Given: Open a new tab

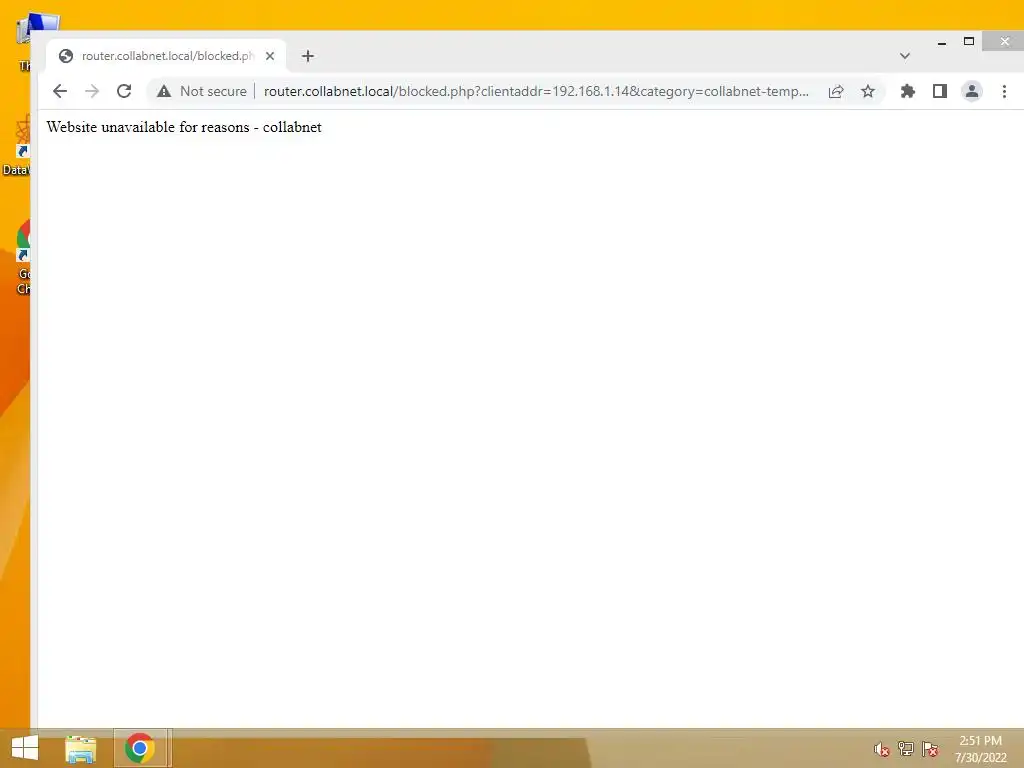Looking at the screenshot, I should coord(308,56).
